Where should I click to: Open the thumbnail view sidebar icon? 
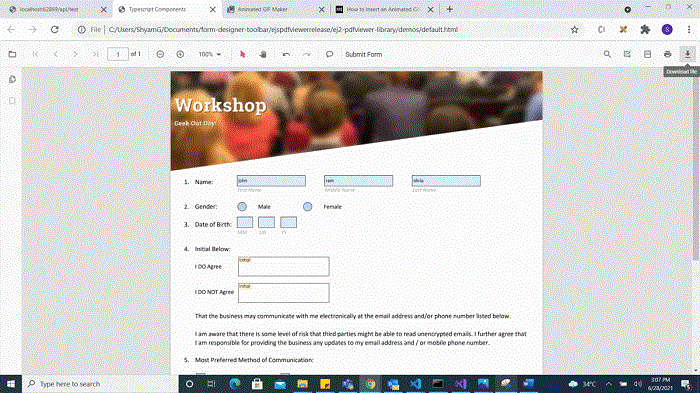coord(12,79)
